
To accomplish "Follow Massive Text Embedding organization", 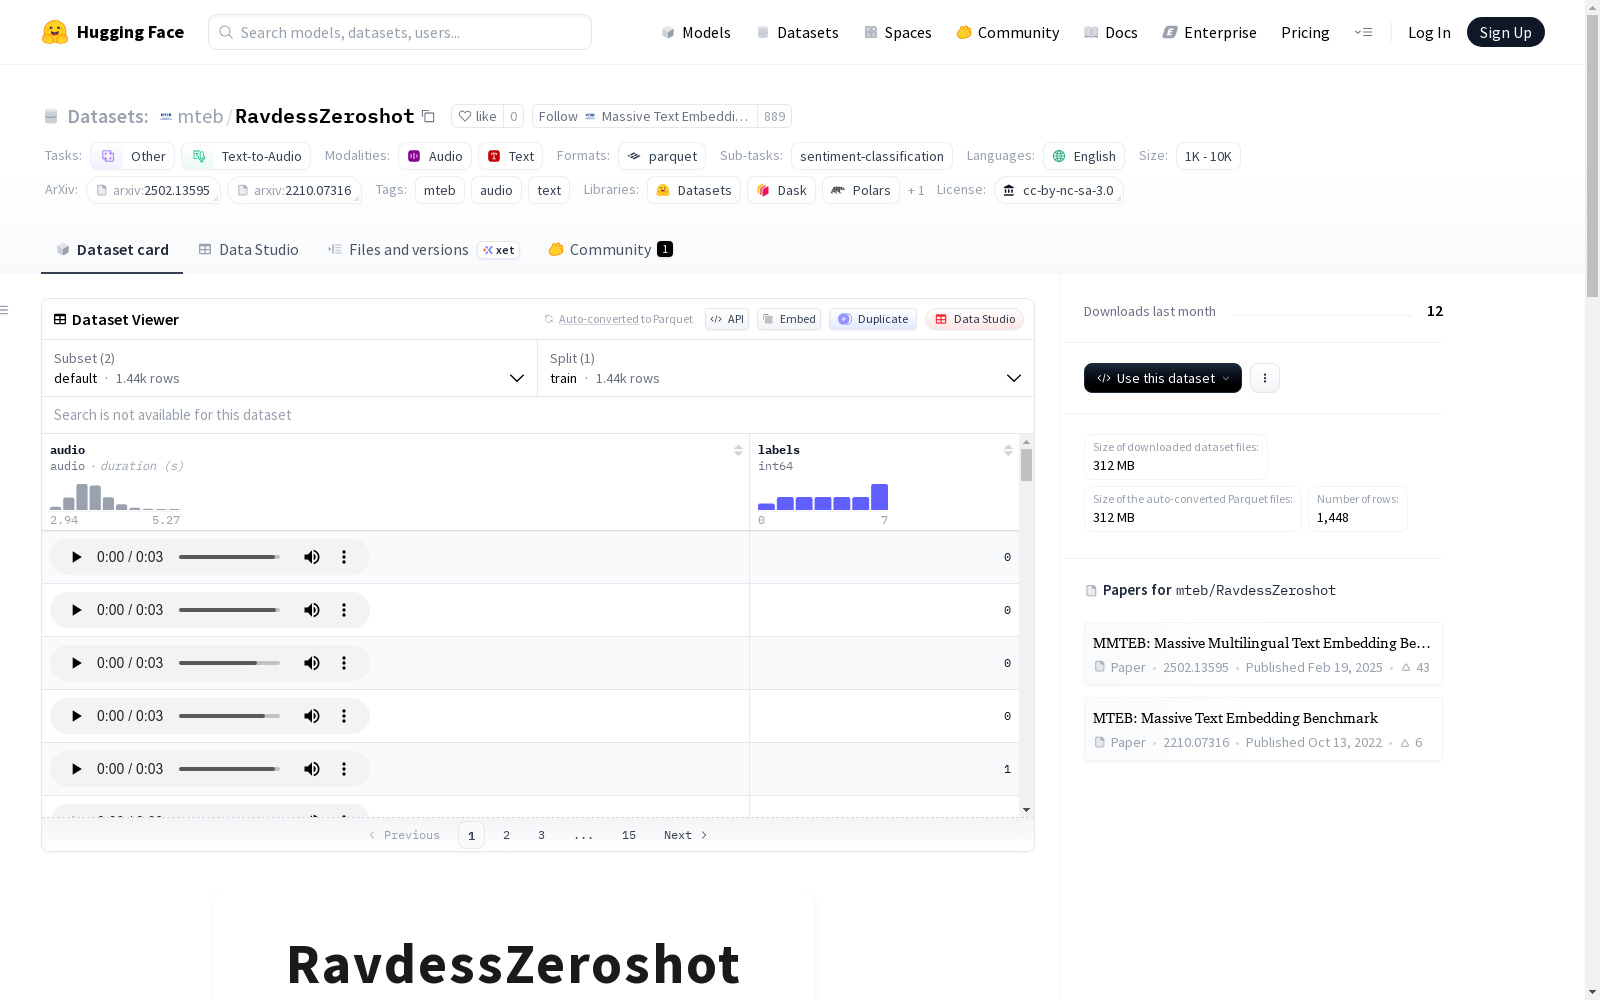I will 645,116.
